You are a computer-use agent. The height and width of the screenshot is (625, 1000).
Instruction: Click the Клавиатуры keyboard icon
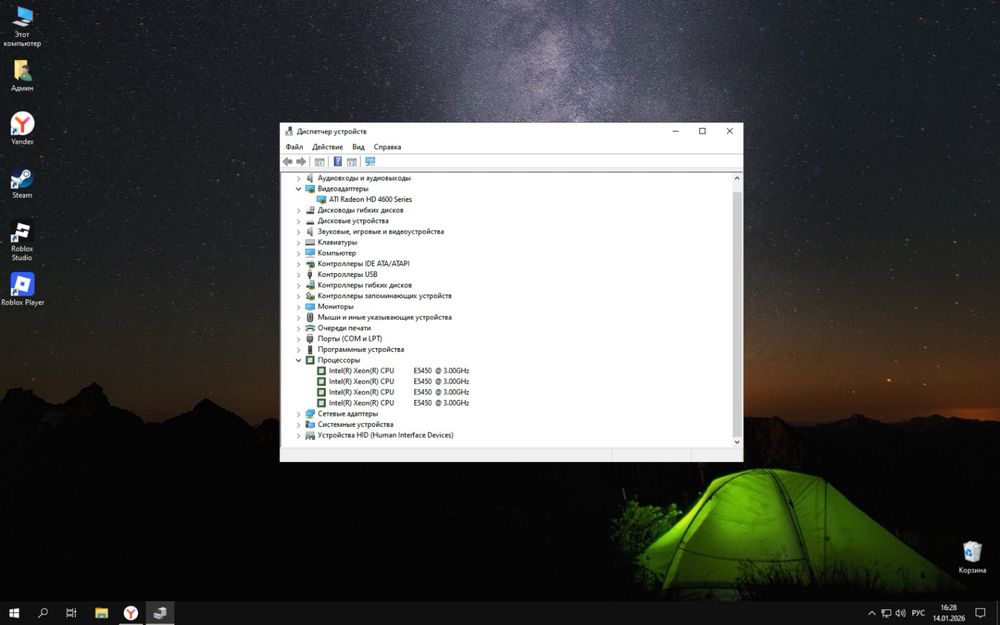pyautogui.click(x=310, y=242)
